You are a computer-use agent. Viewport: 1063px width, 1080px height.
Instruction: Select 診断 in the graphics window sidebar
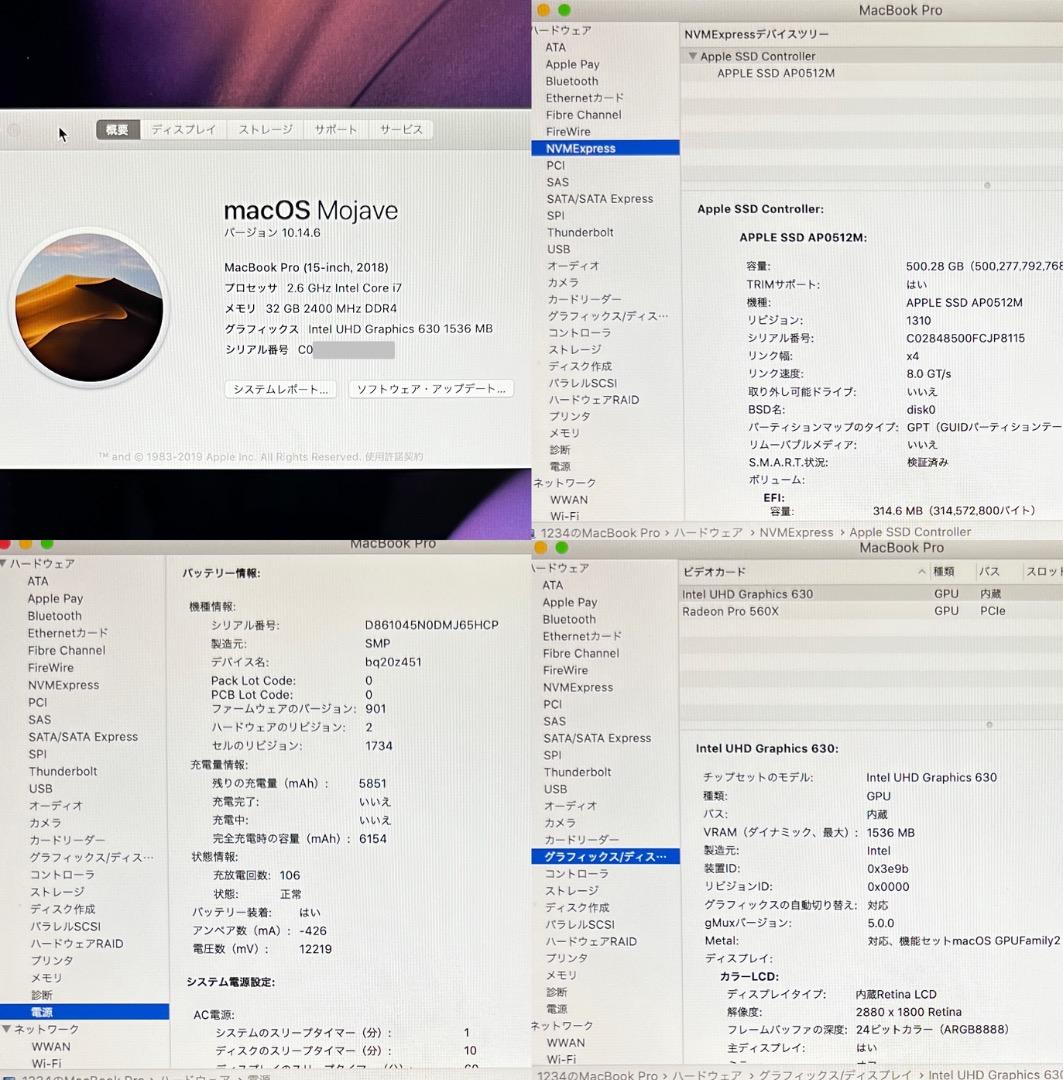click(x=557, y=993)
